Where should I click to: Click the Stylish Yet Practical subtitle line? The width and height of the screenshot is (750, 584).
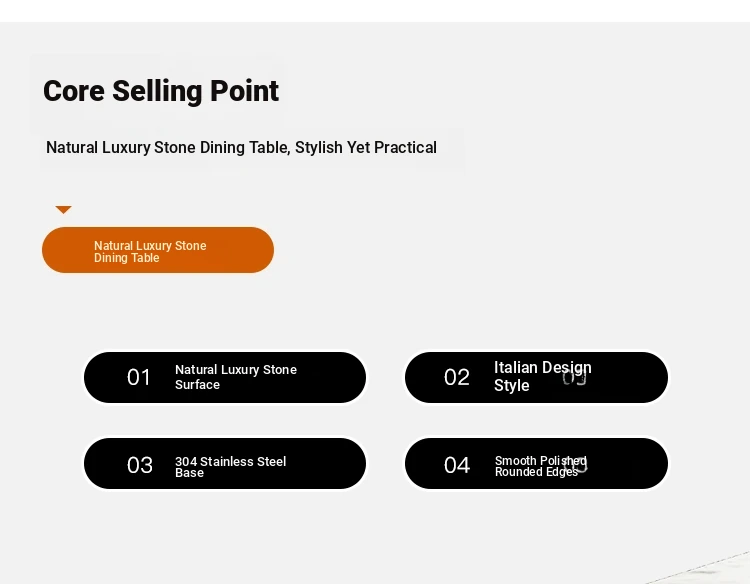241,148
